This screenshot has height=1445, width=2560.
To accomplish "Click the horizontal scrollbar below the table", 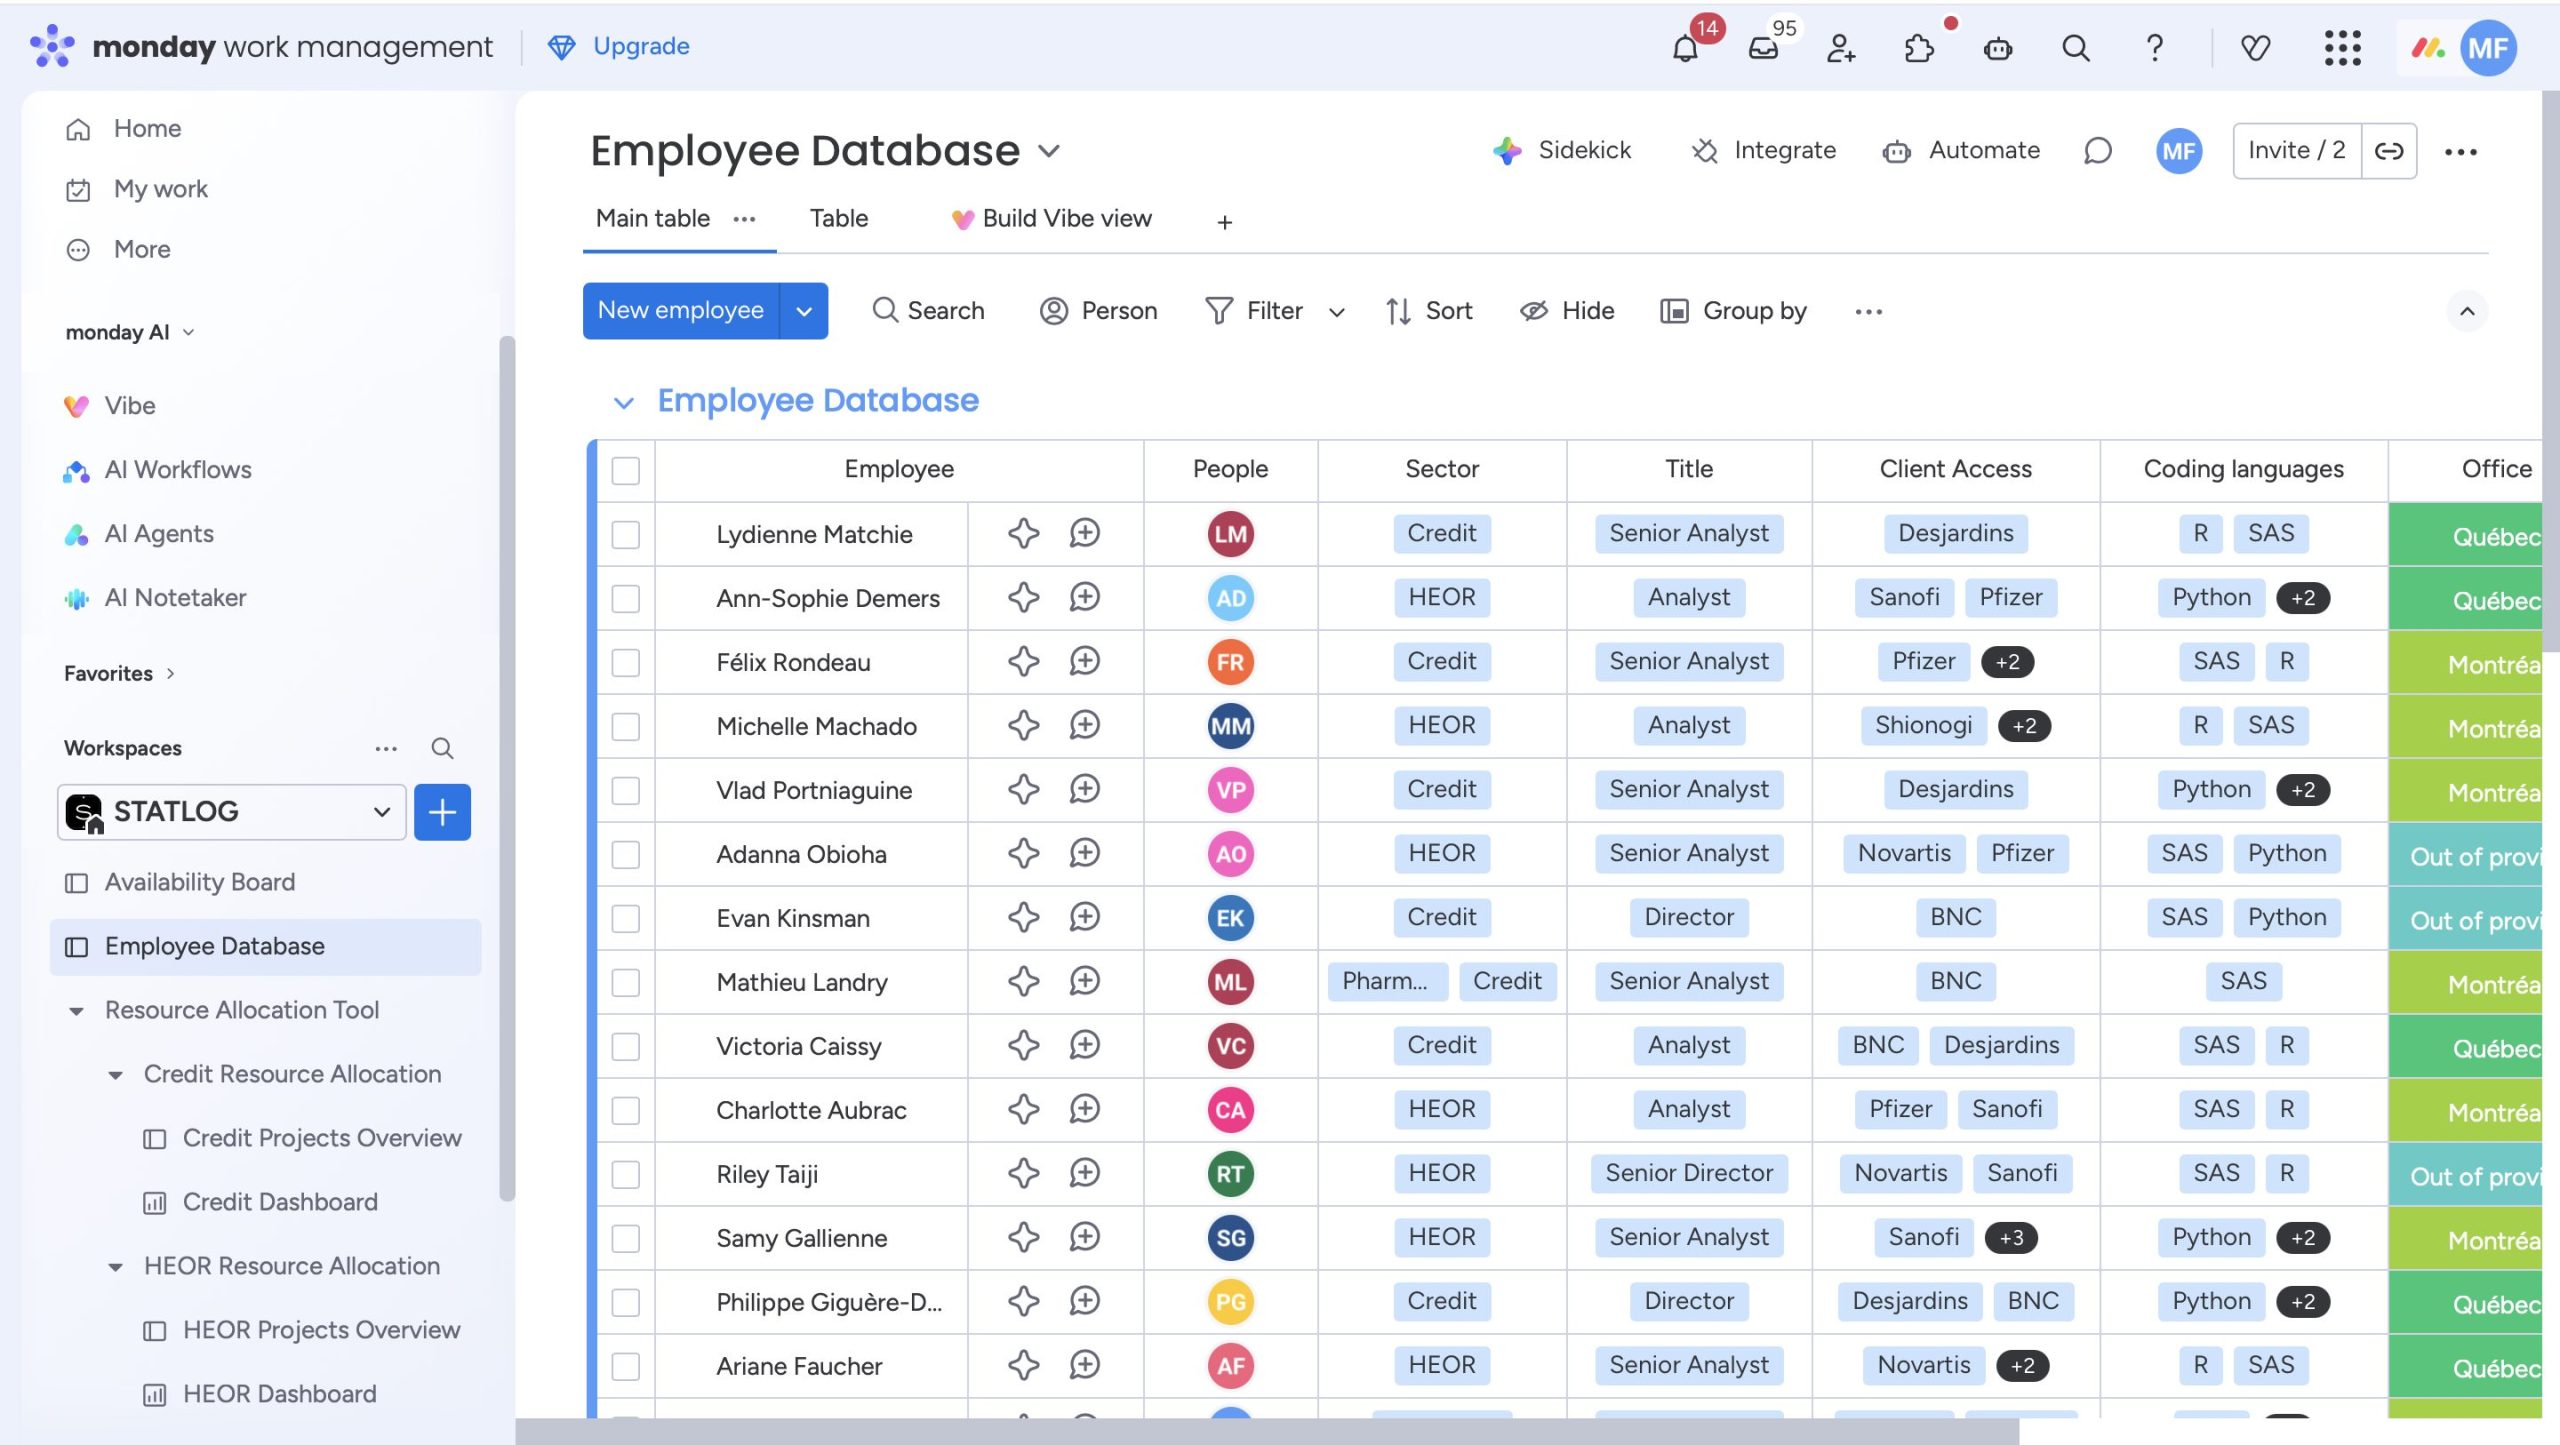I will coord(1267,1431).
